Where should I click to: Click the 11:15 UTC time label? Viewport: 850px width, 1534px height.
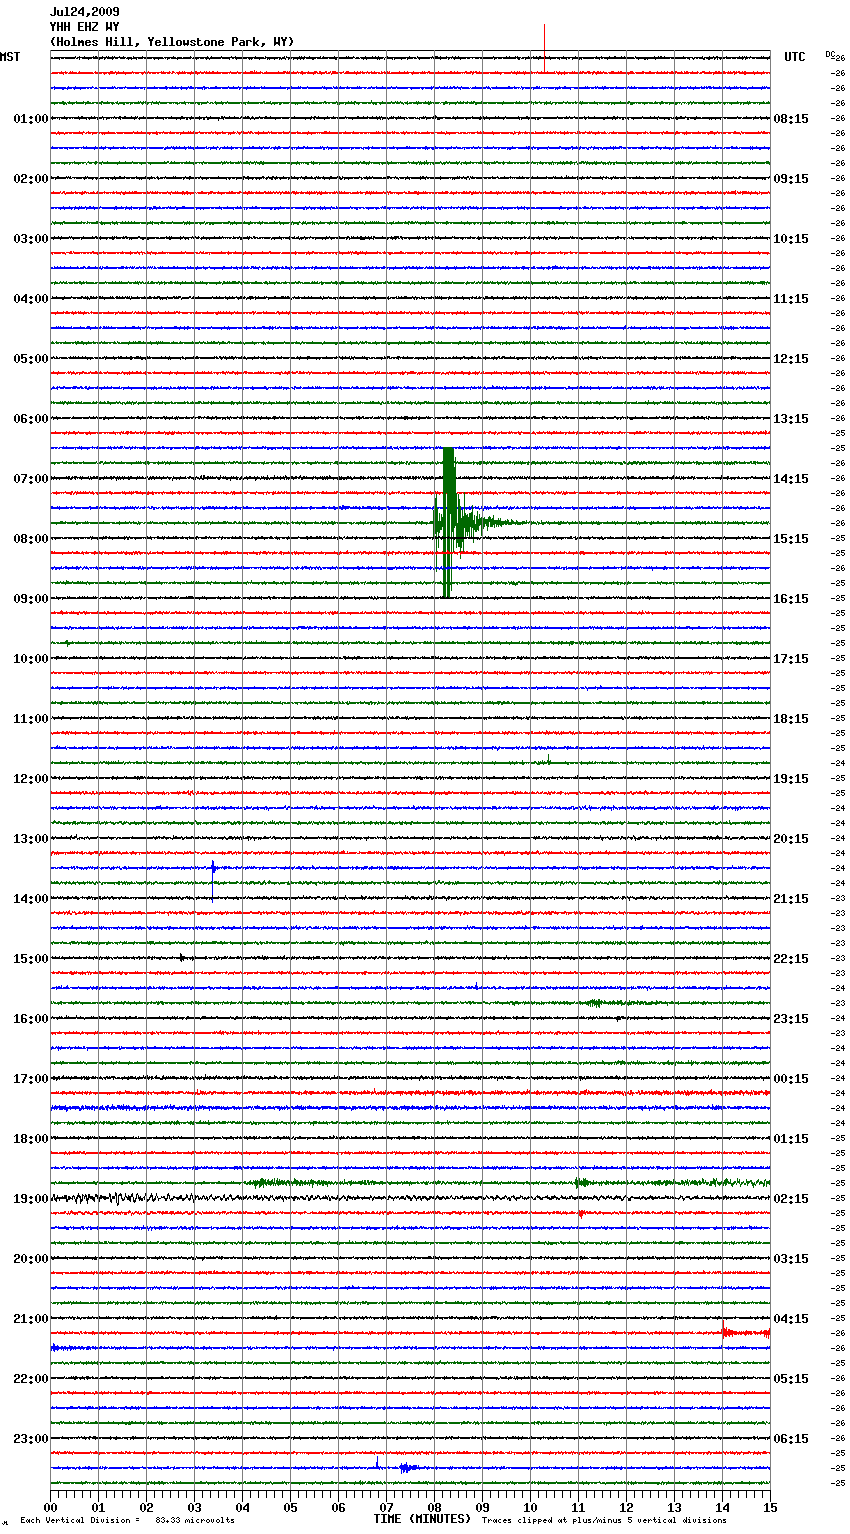(791, 298)
